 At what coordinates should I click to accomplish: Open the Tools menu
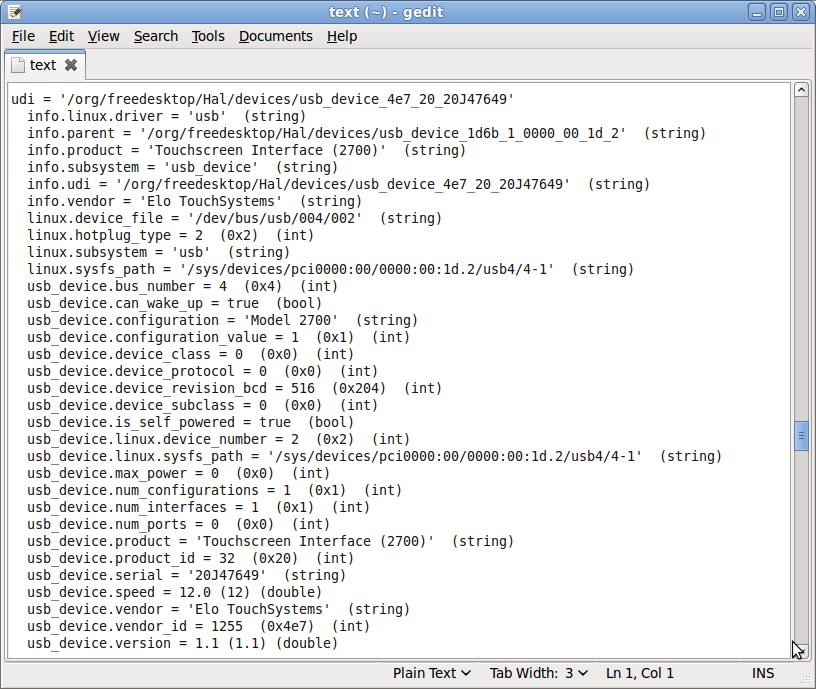click(x=208, y=36)
